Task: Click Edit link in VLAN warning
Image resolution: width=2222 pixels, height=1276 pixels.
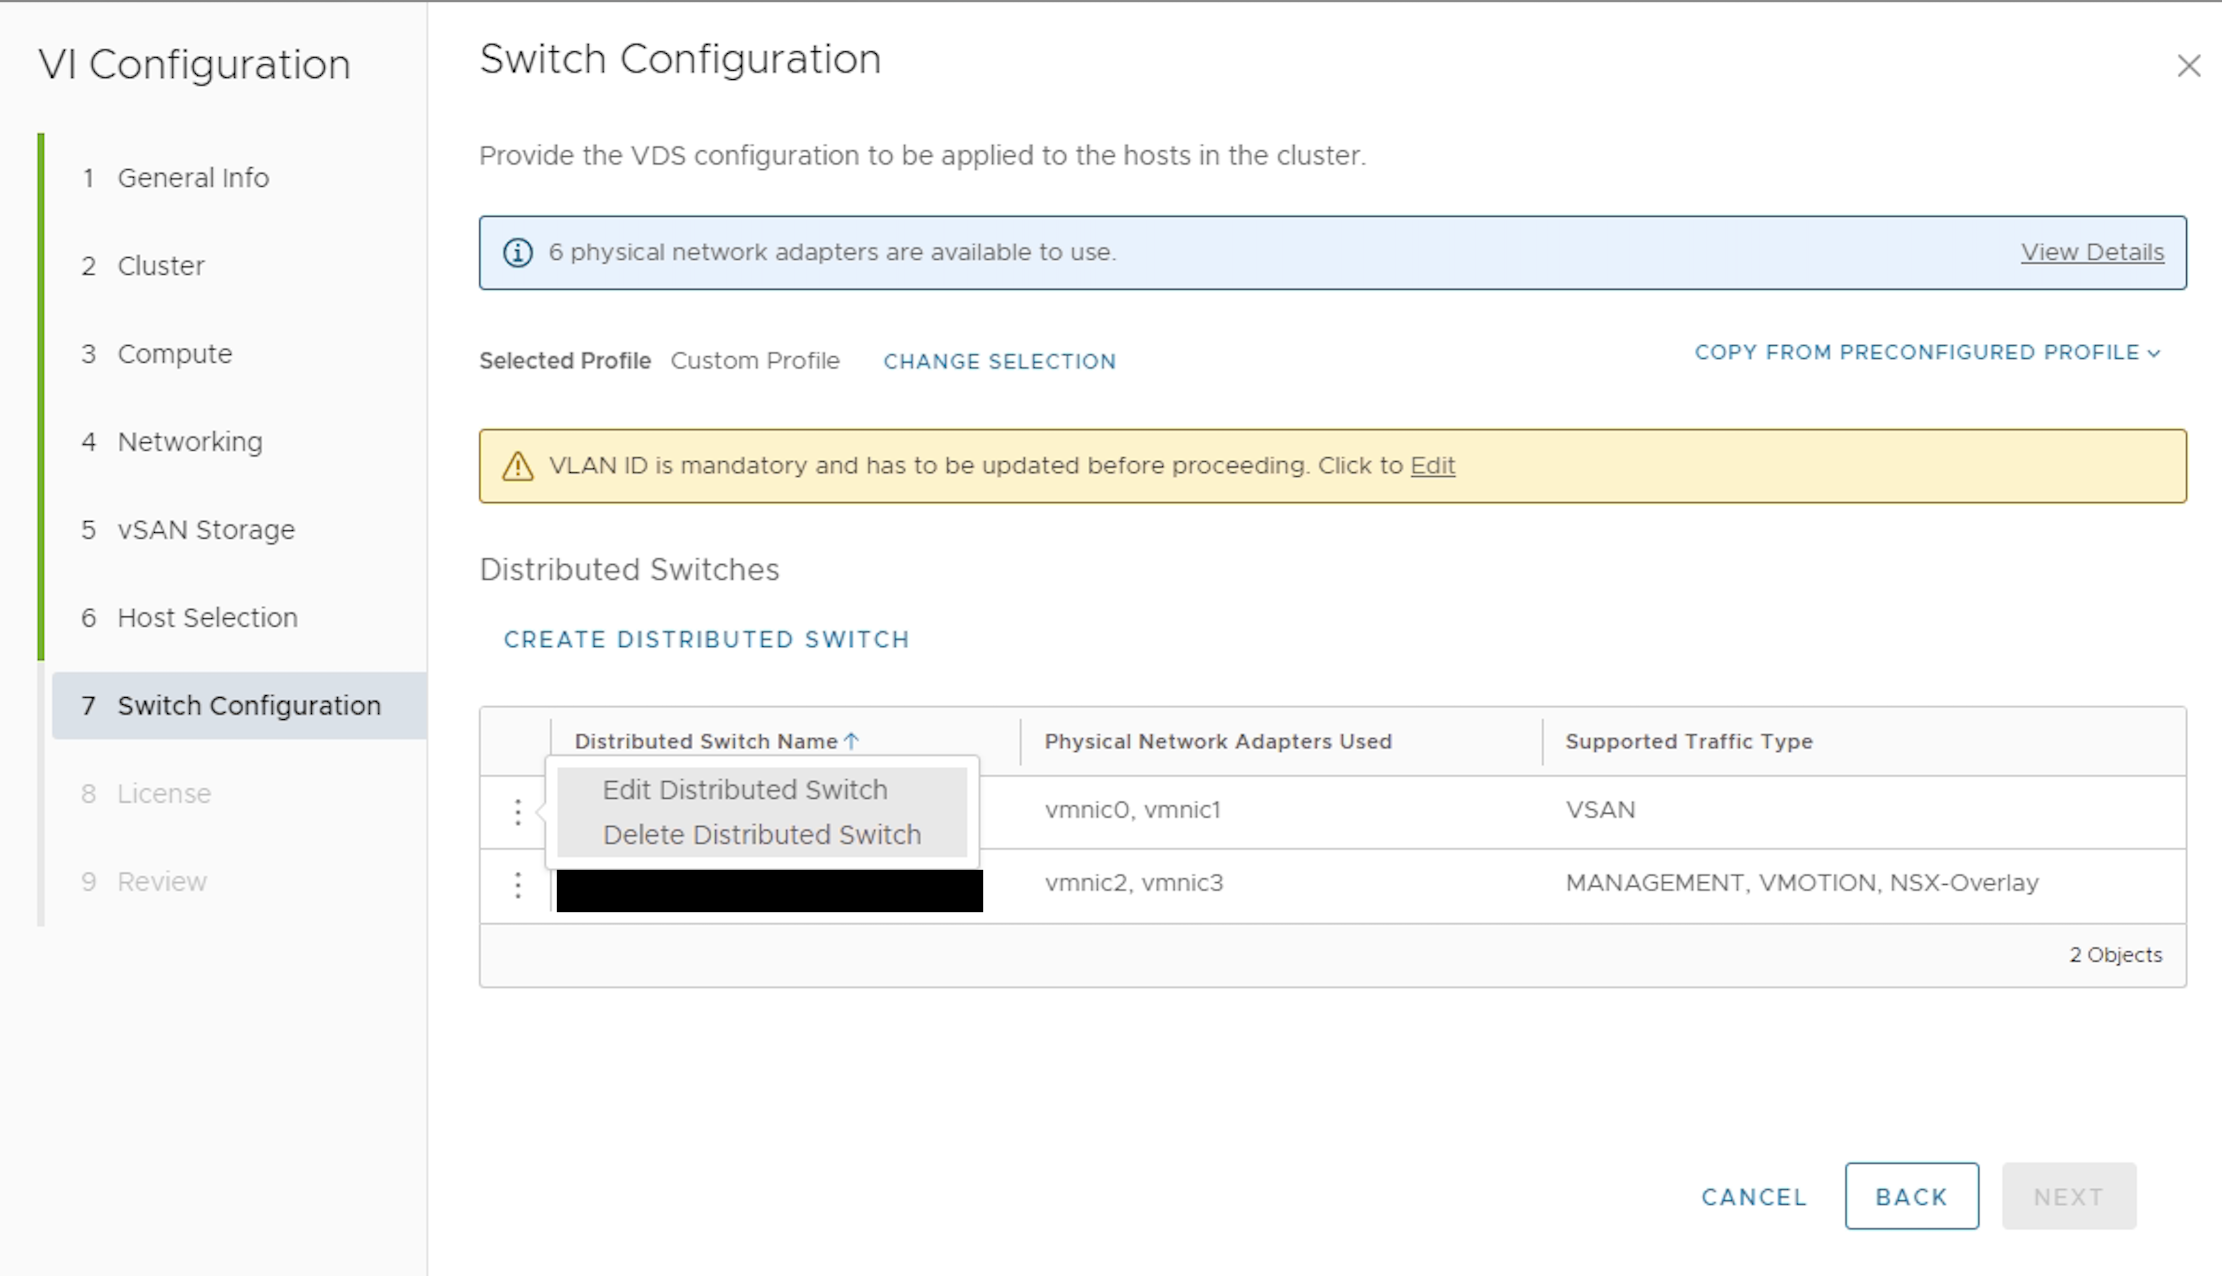Action: 1432,466
